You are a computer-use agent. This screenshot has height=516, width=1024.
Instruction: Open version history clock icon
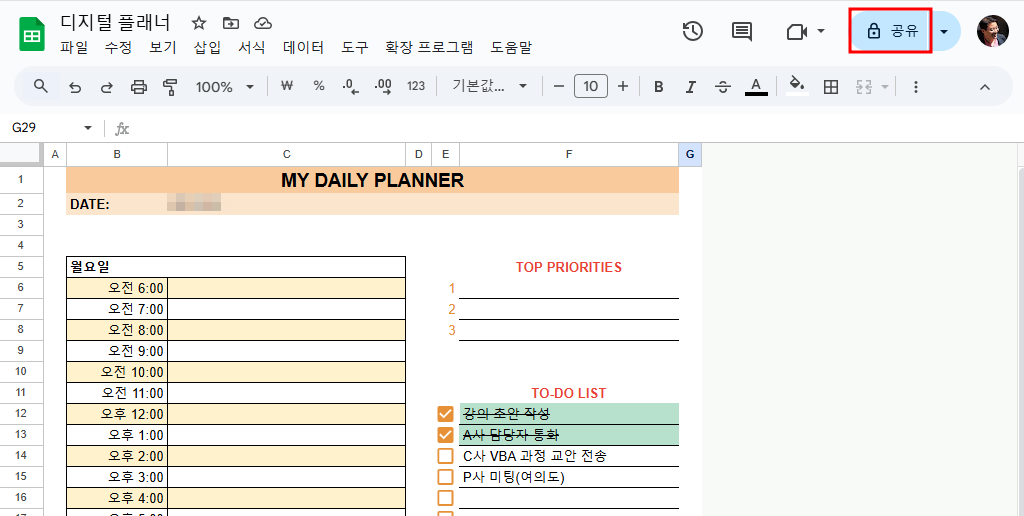(692, 31)
